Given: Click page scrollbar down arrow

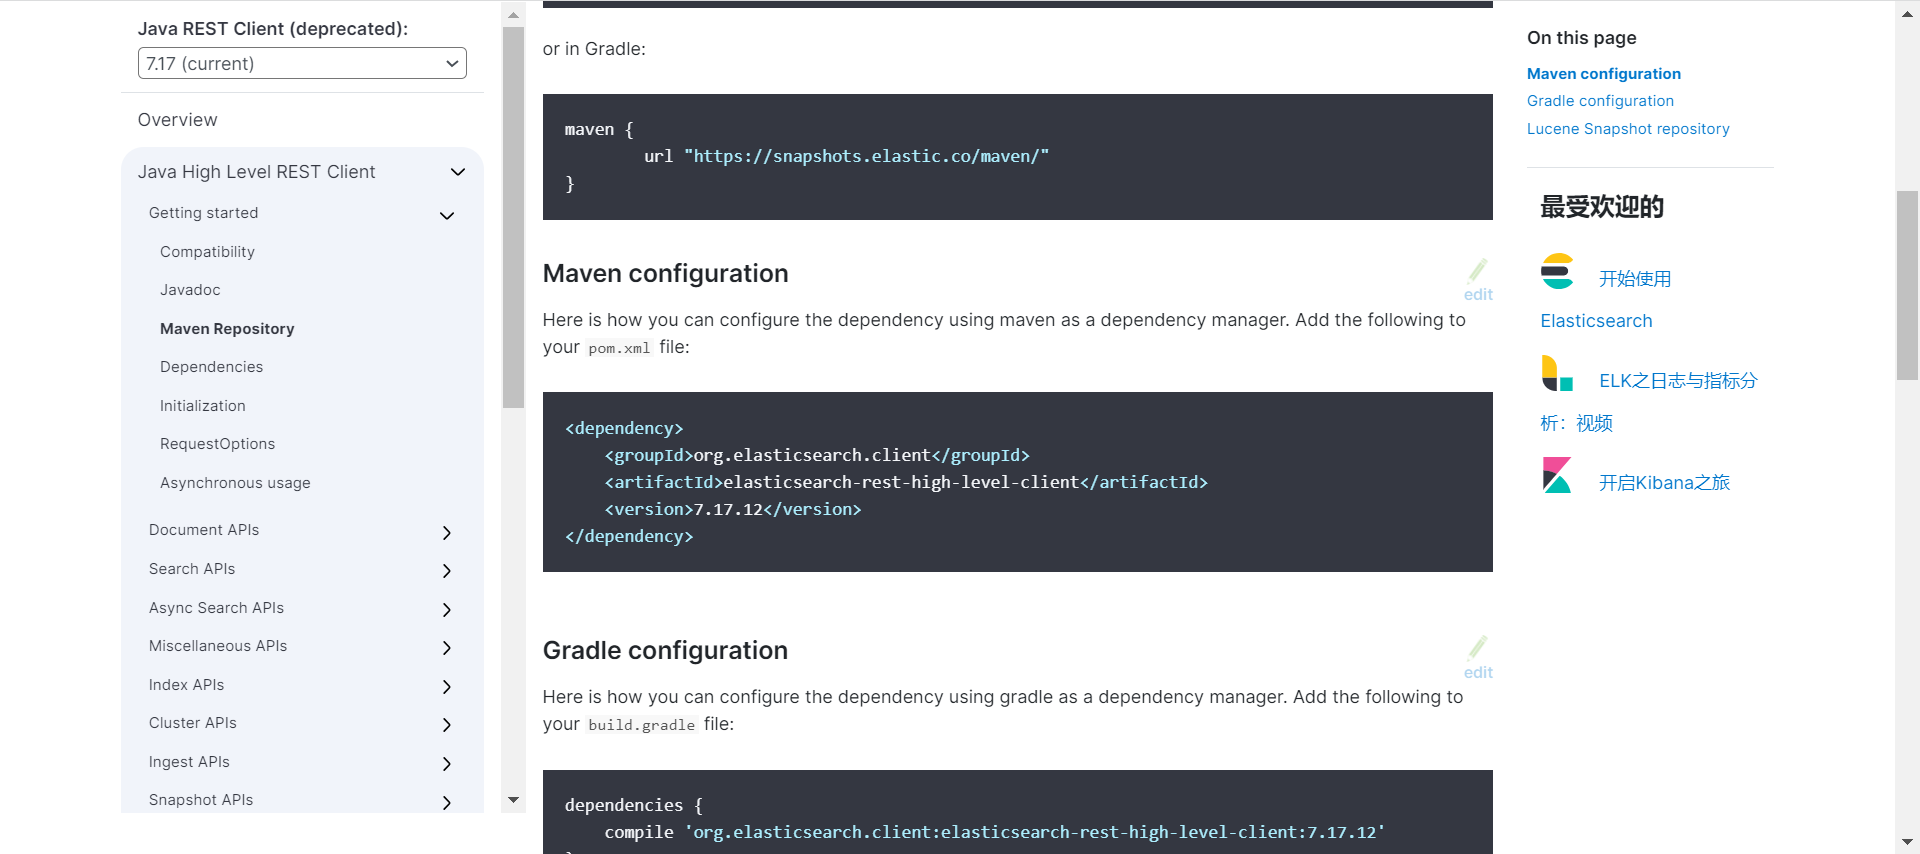Looking at the screenshot, I should point(1907,842).
